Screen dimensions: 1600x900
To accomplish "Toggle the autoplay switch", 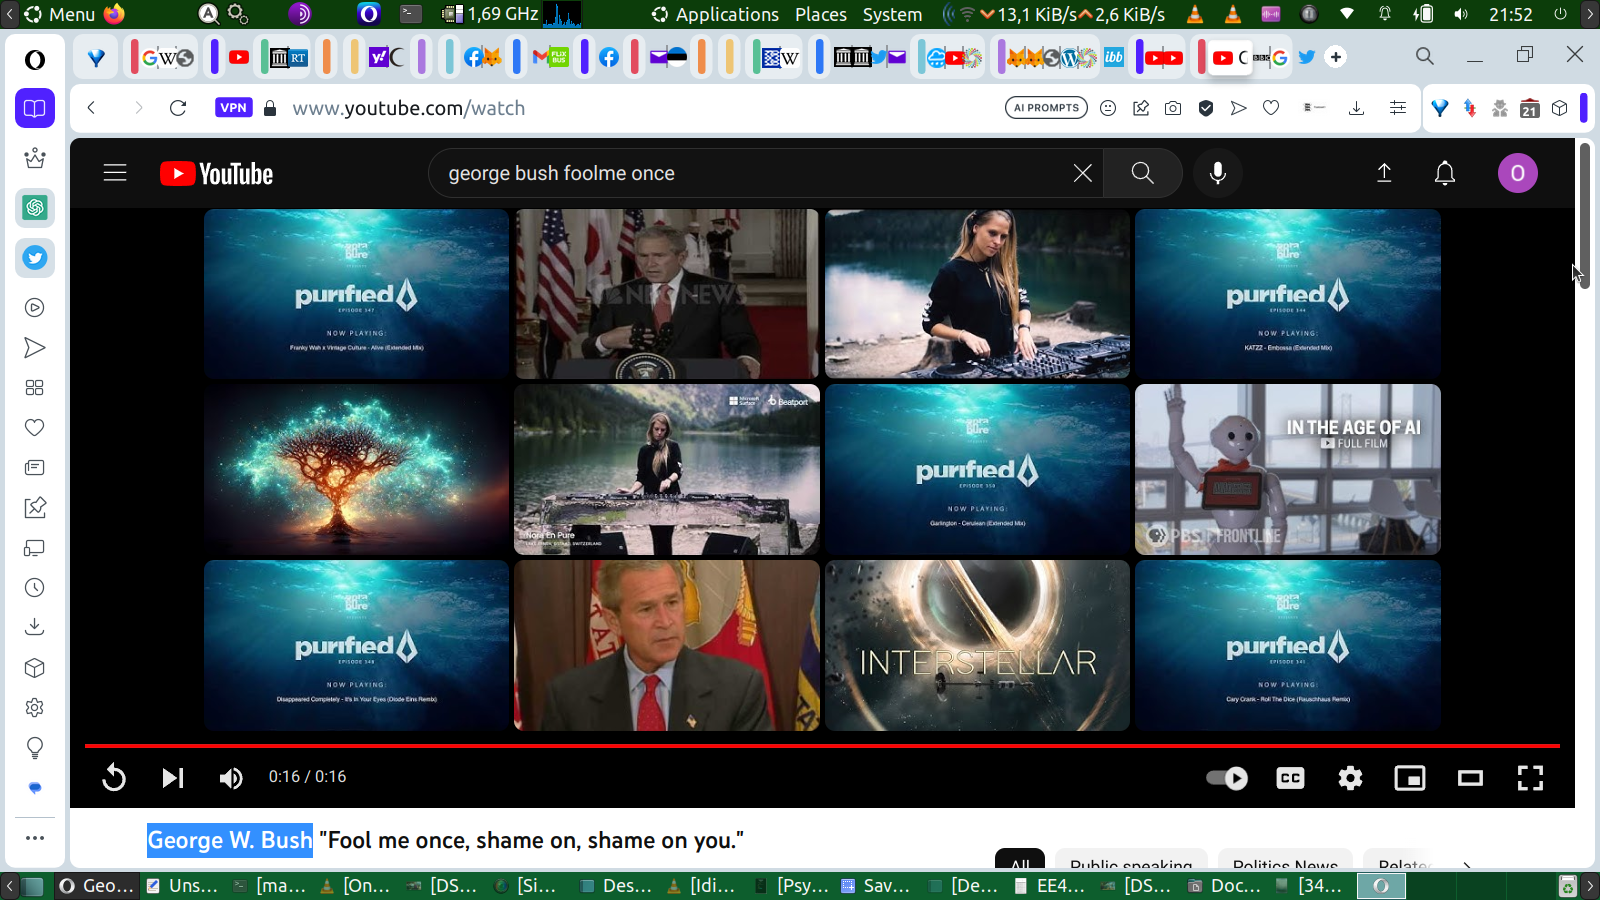I will [1227, 777].
